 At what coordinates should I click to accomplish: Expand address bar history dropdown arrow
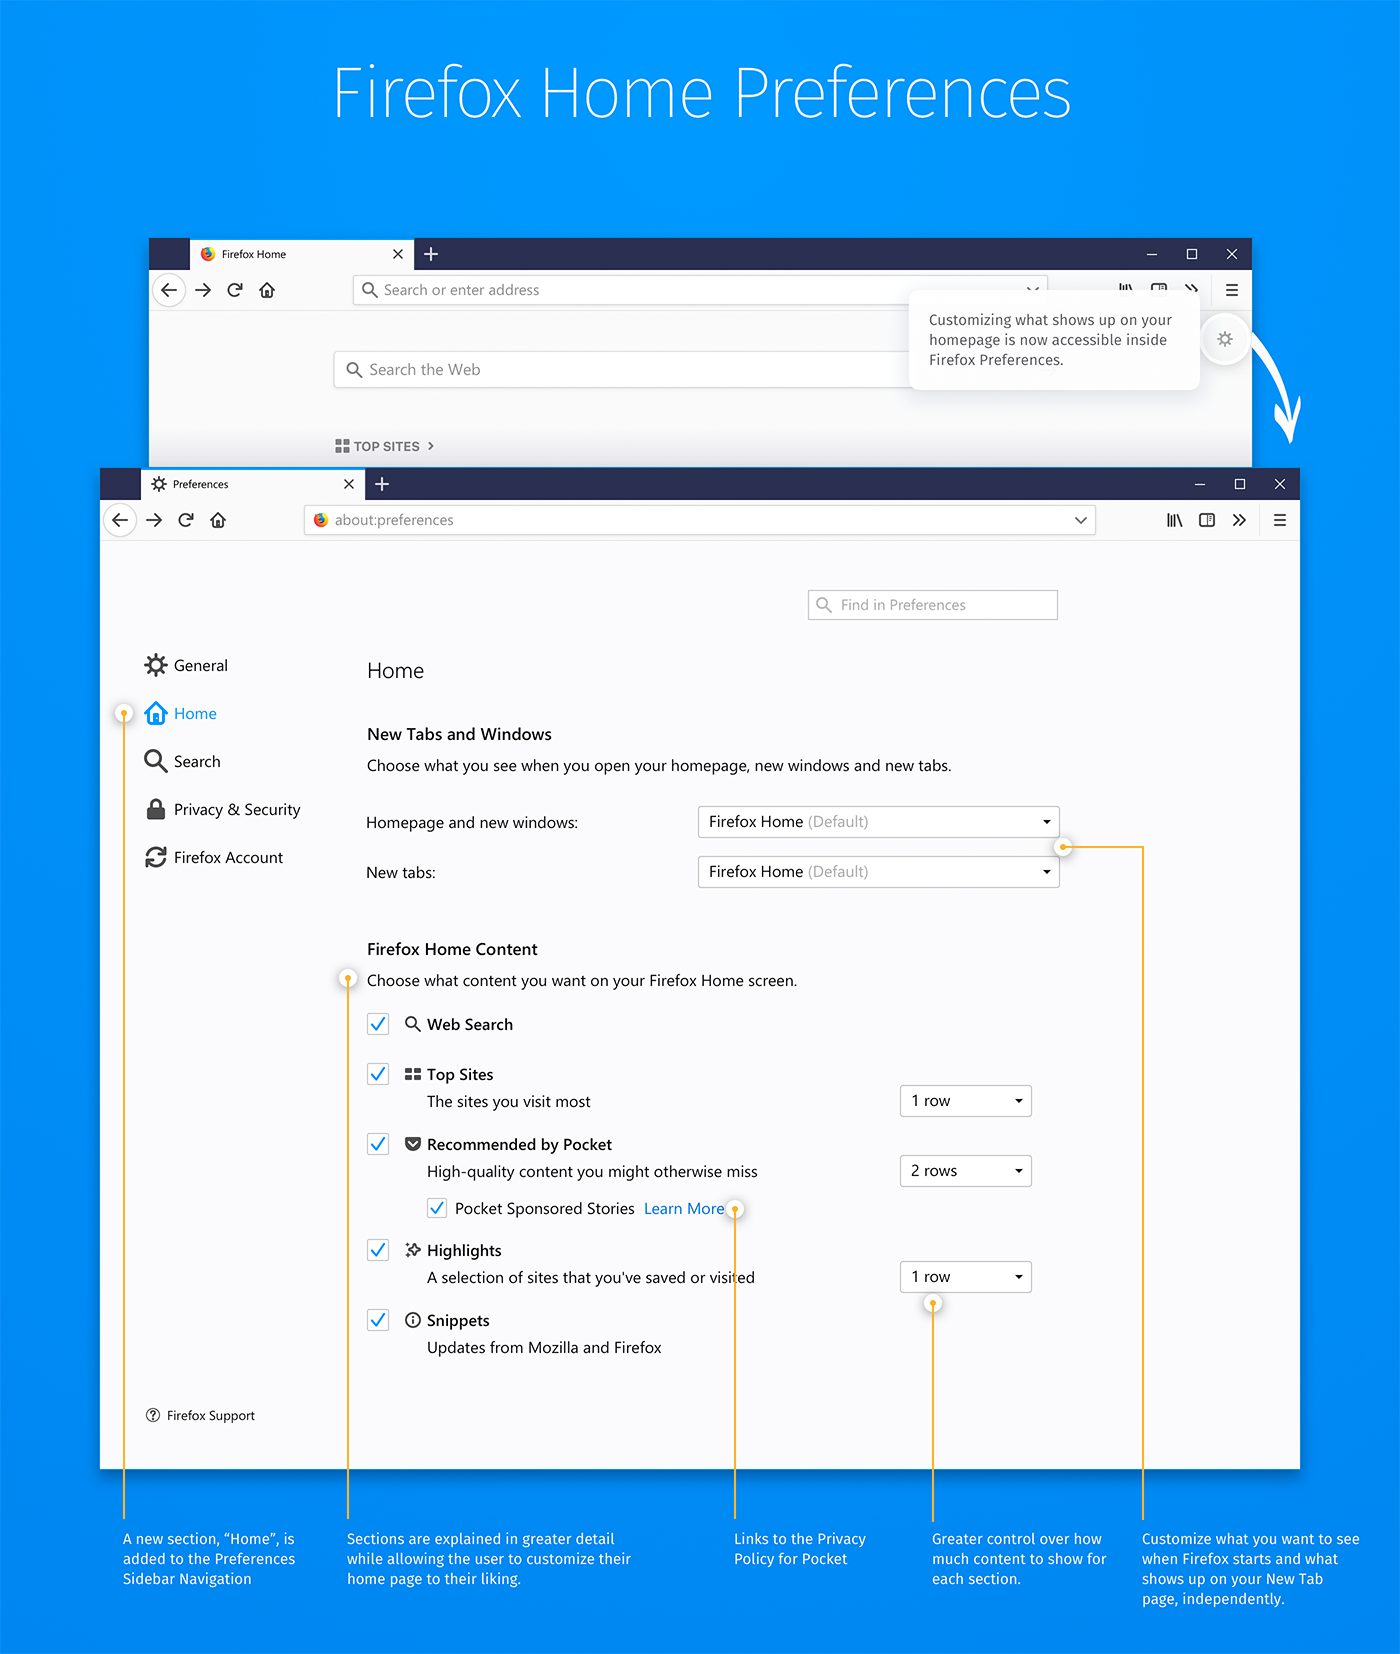click(x=1081, y=520)
